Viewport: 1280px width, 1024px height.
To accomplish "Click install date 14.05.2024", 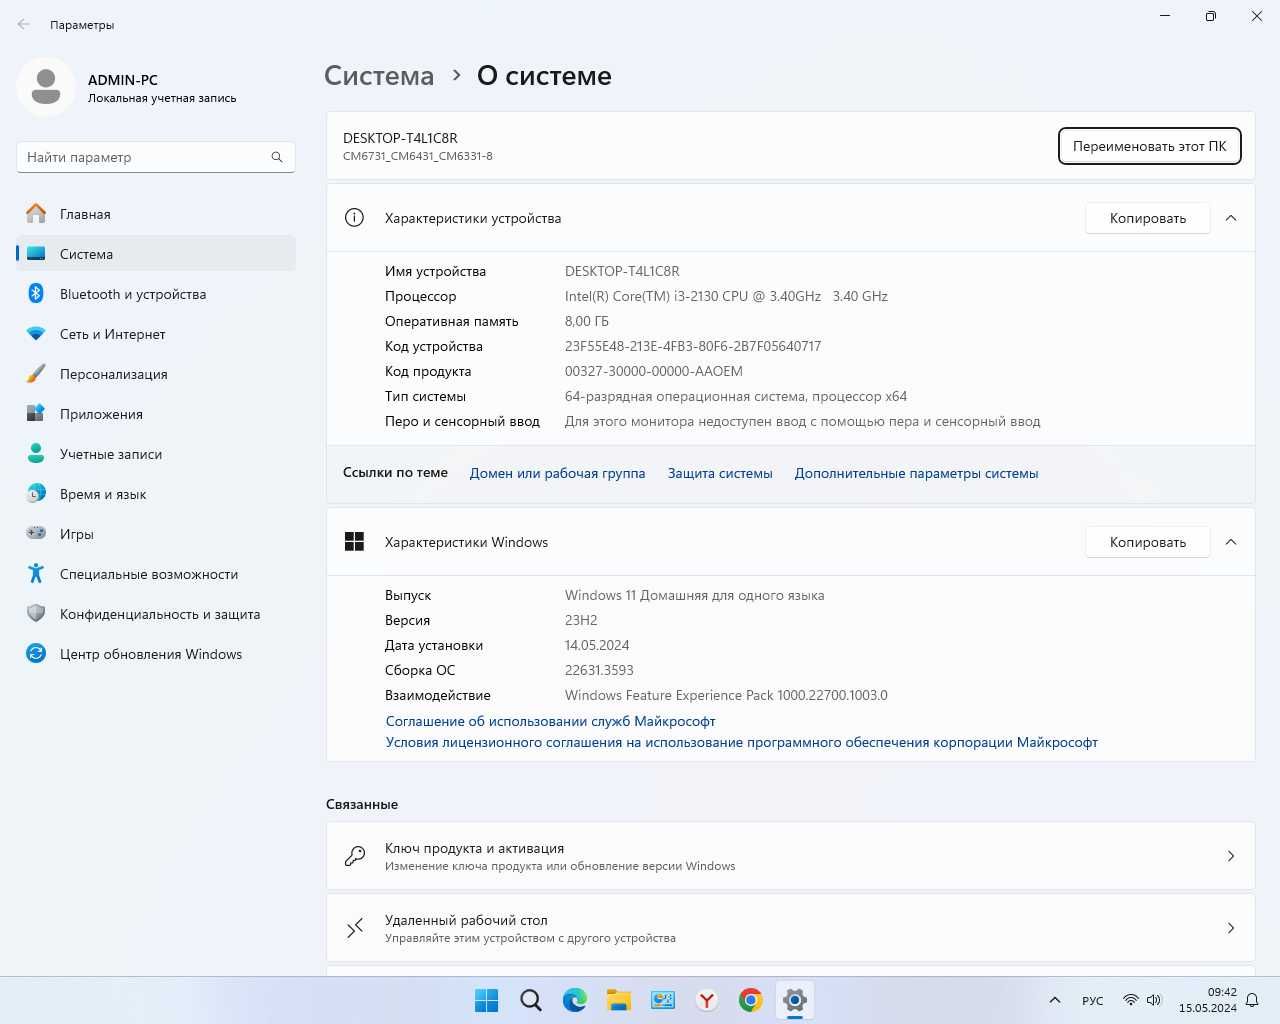I will tap(597, 645).
